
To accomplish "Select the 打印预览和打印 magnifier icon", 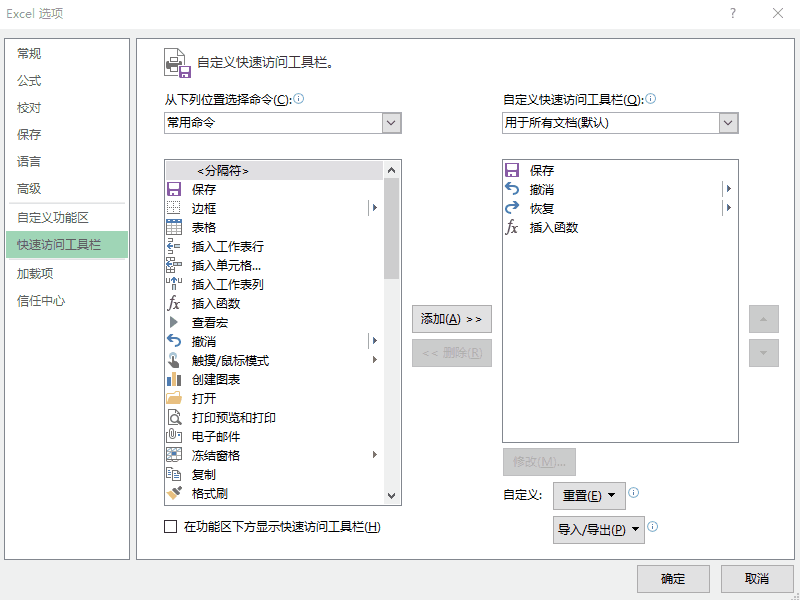I will point(174,417).
